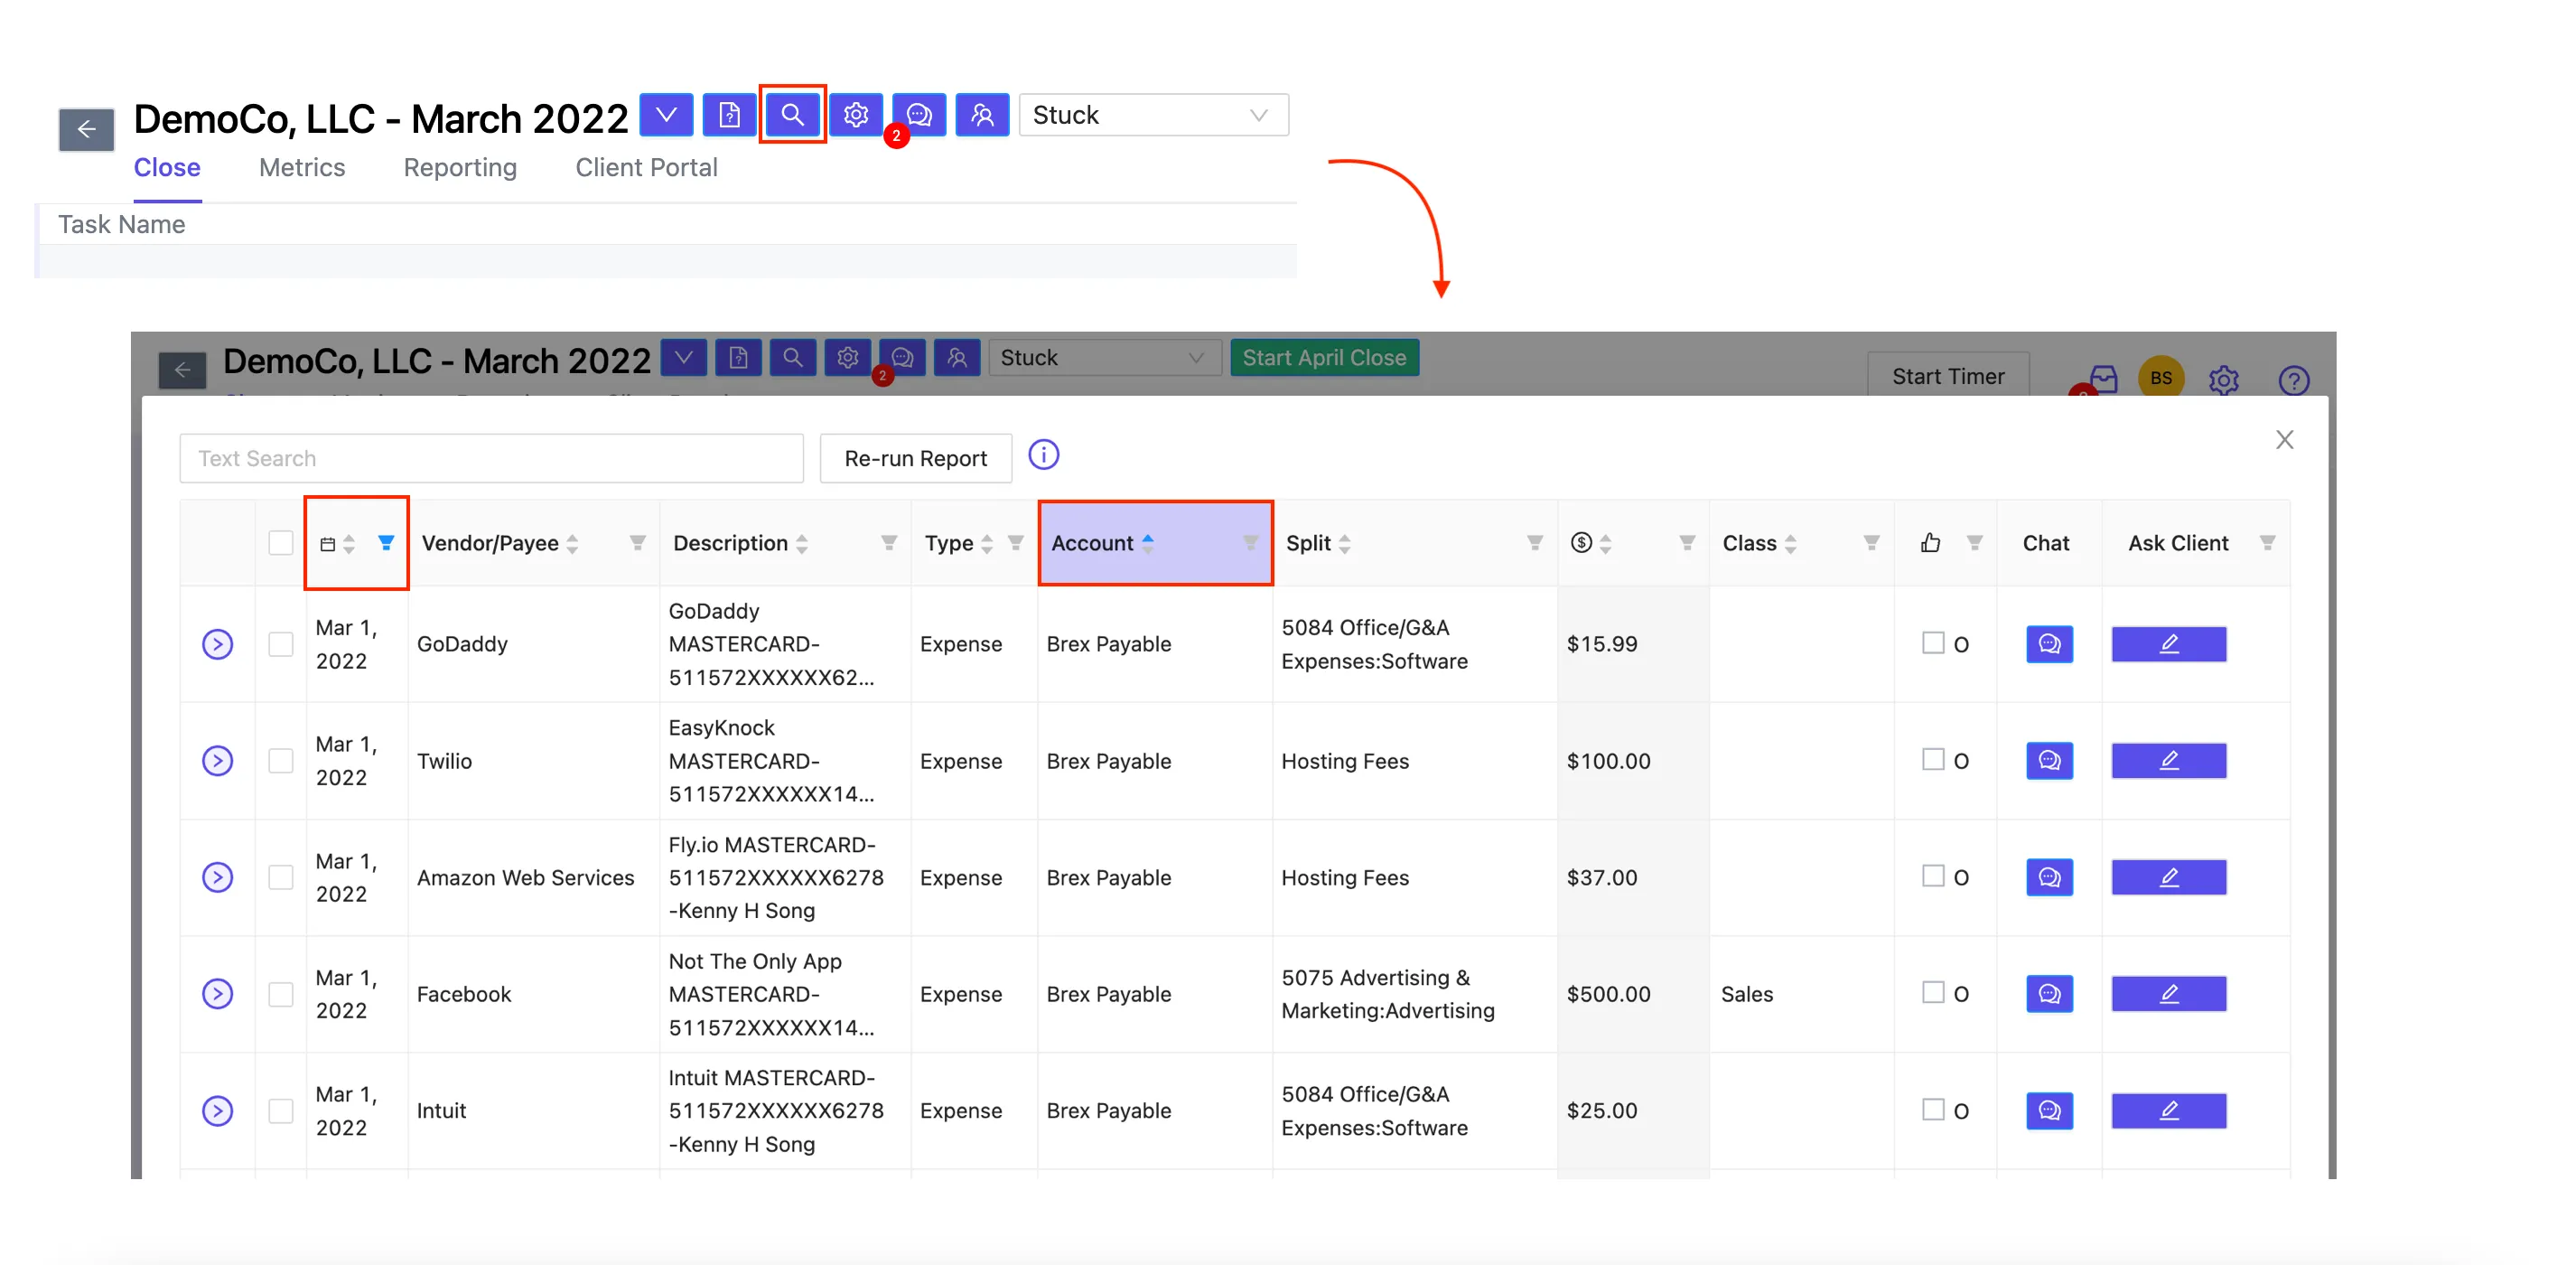2576x1265 pixels.
Task: Check the approve box for Amazon Web Services
Action: click(1934, 876)
